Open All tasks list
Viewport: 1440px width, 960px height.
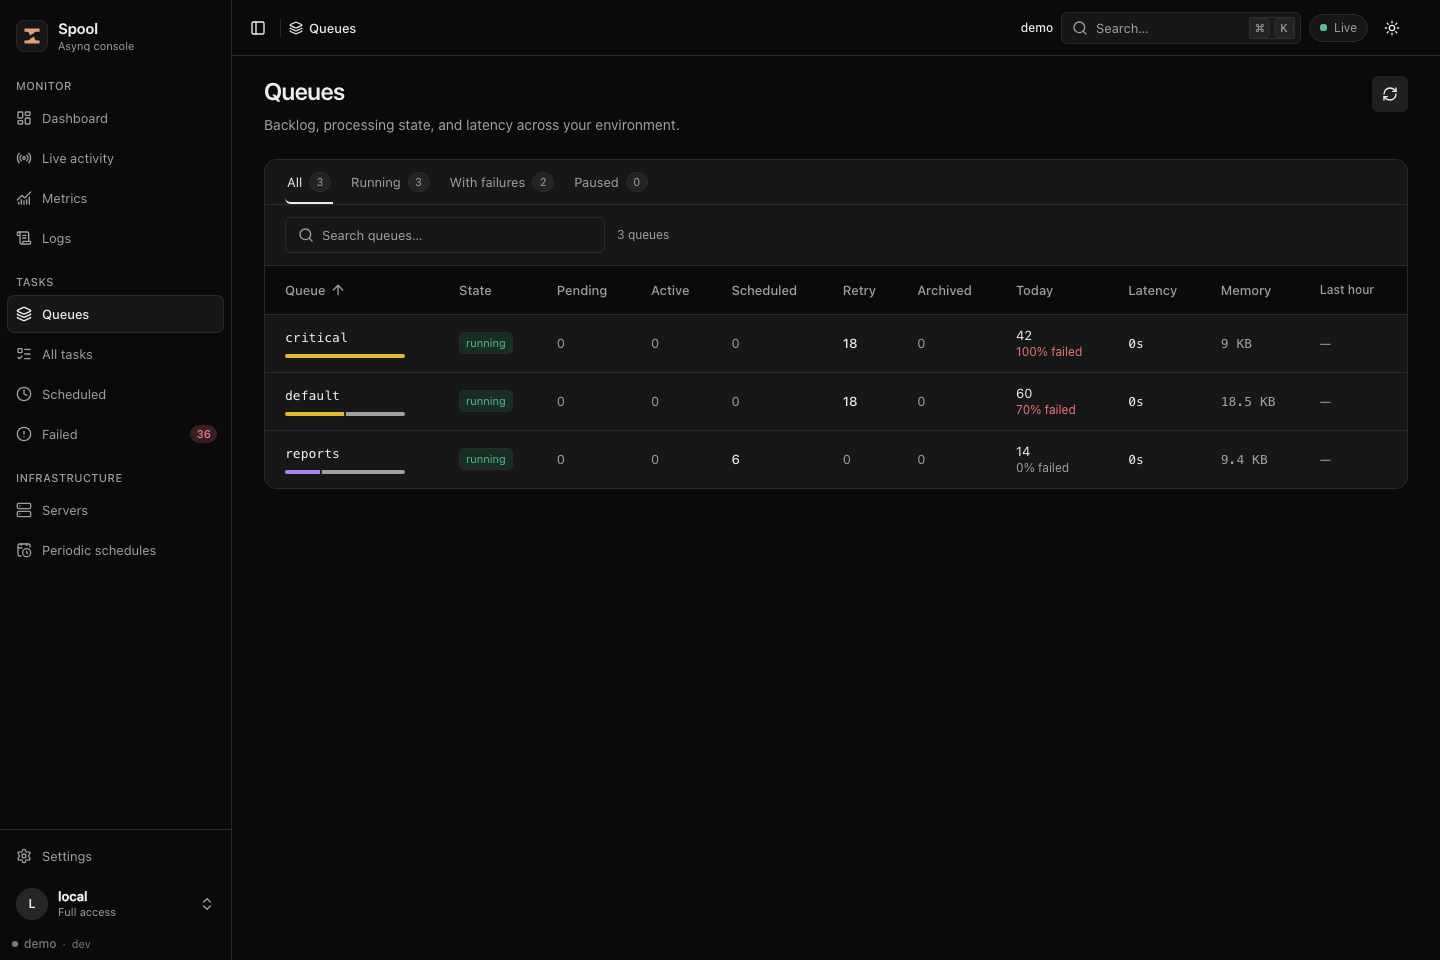pyautogui.click(x=115, y=354)
